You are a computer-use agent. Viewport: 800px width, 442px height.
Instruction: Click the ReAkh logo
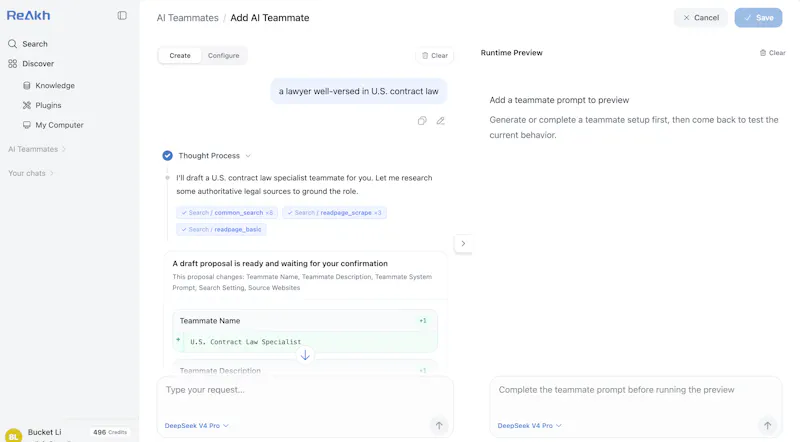29,15
